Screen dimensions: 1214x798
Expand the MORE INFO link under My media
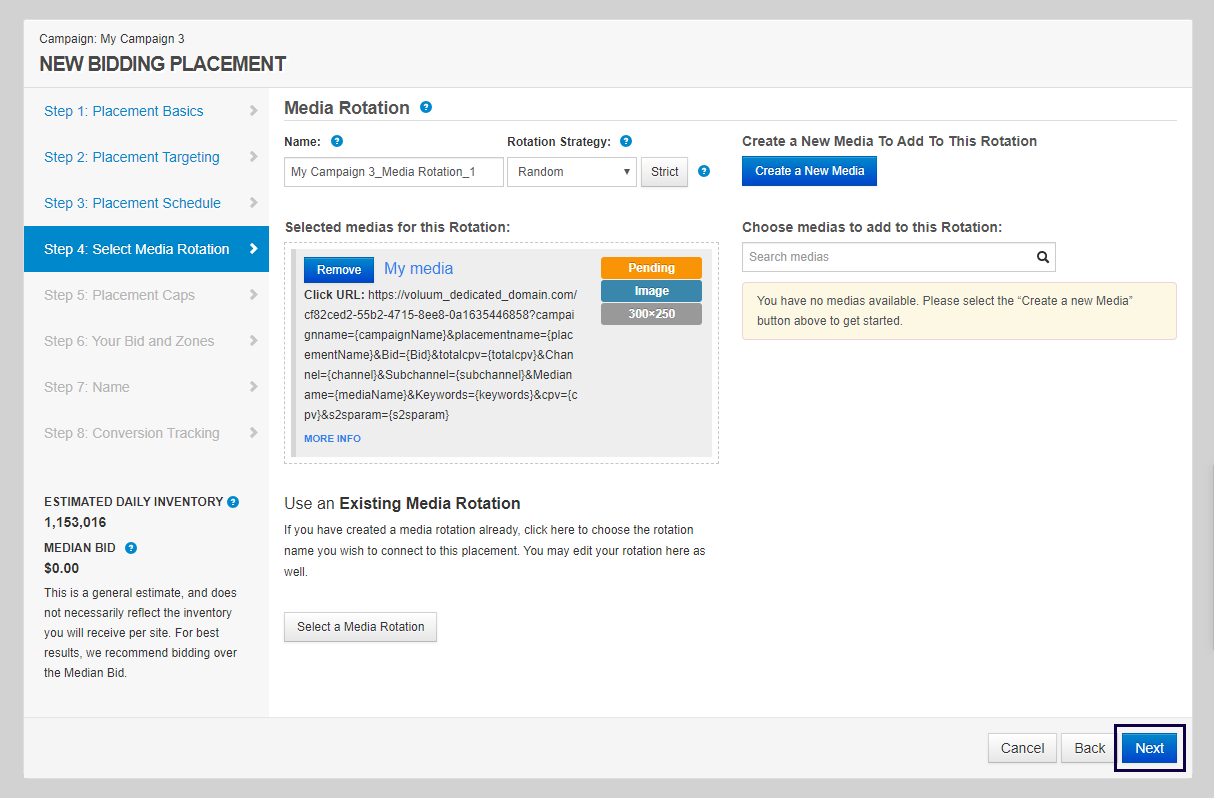(x=332, y=439)
